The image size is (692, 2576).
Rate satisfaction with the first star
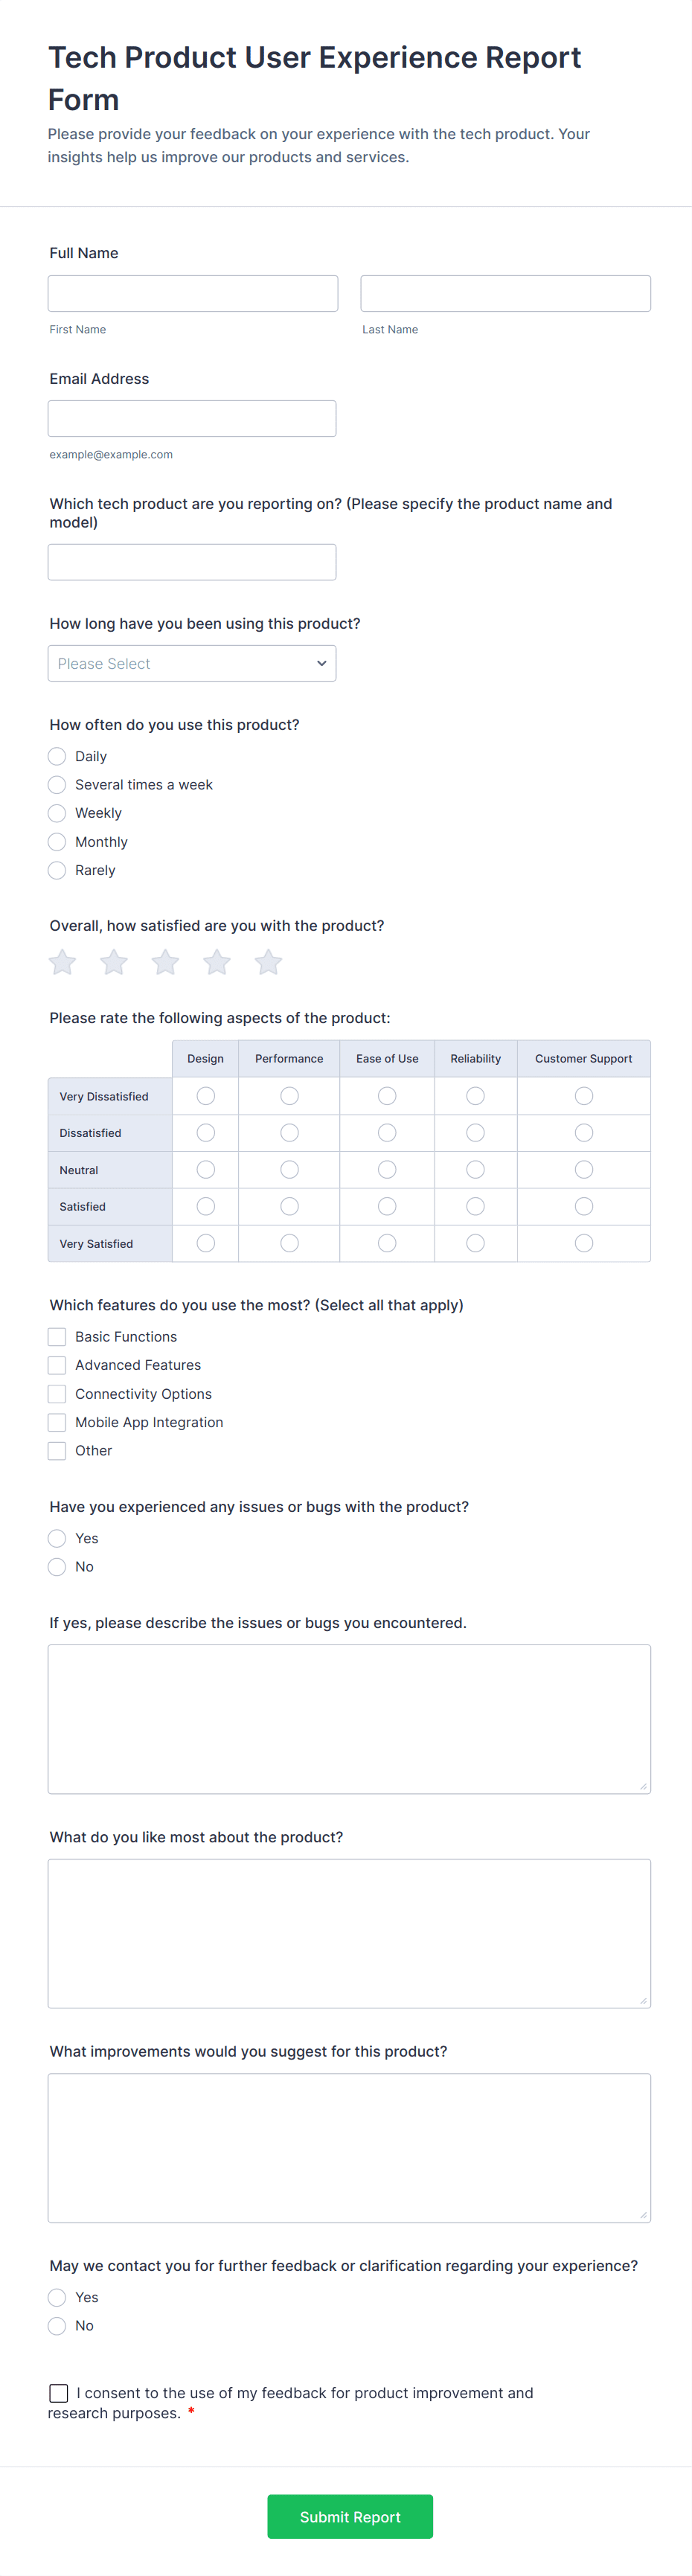coord(63,962)
